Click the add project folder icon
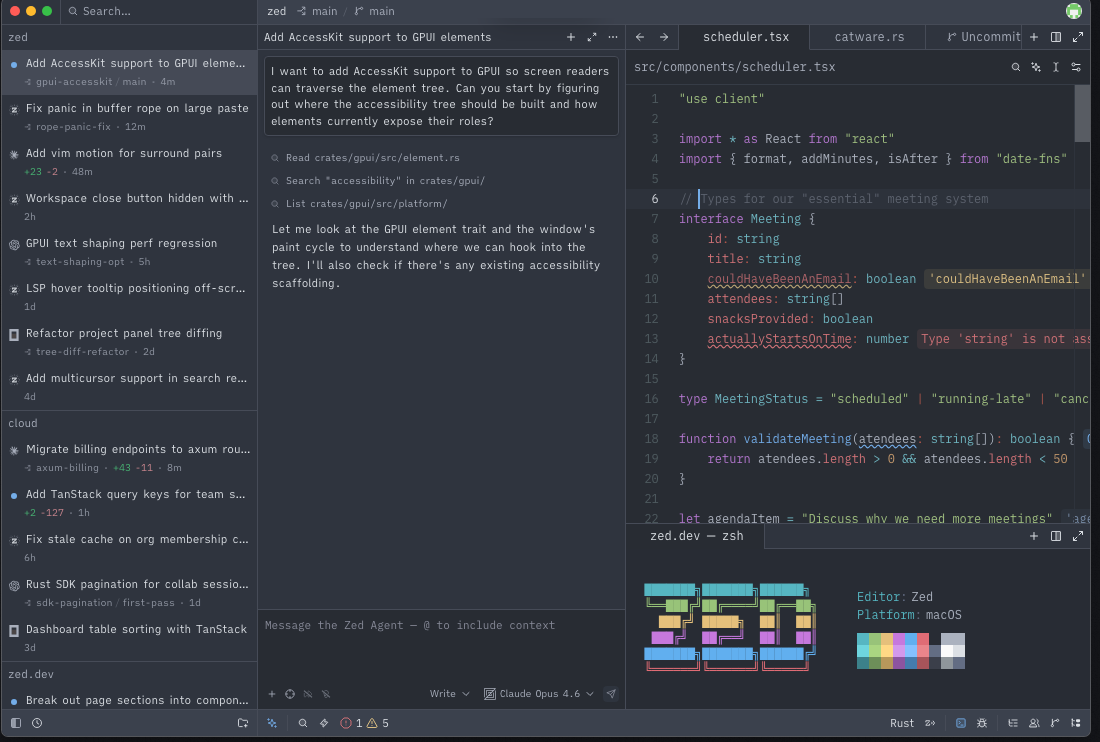 (243, 723)
